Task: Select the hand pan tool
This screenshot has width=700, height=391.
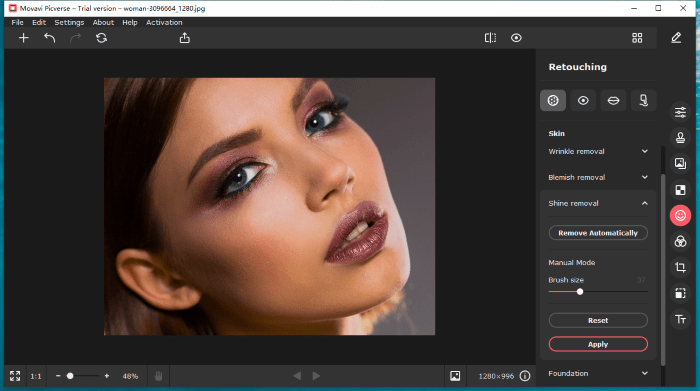Action: tap(158, 376)
